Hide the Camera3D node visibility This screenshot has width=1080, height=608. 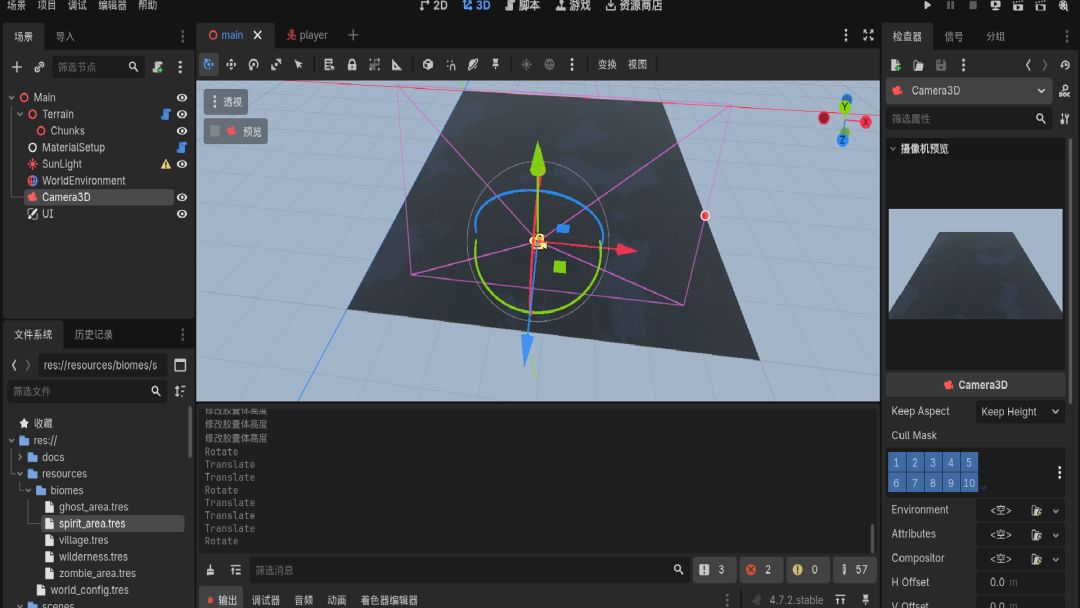(x=182, y=197)
